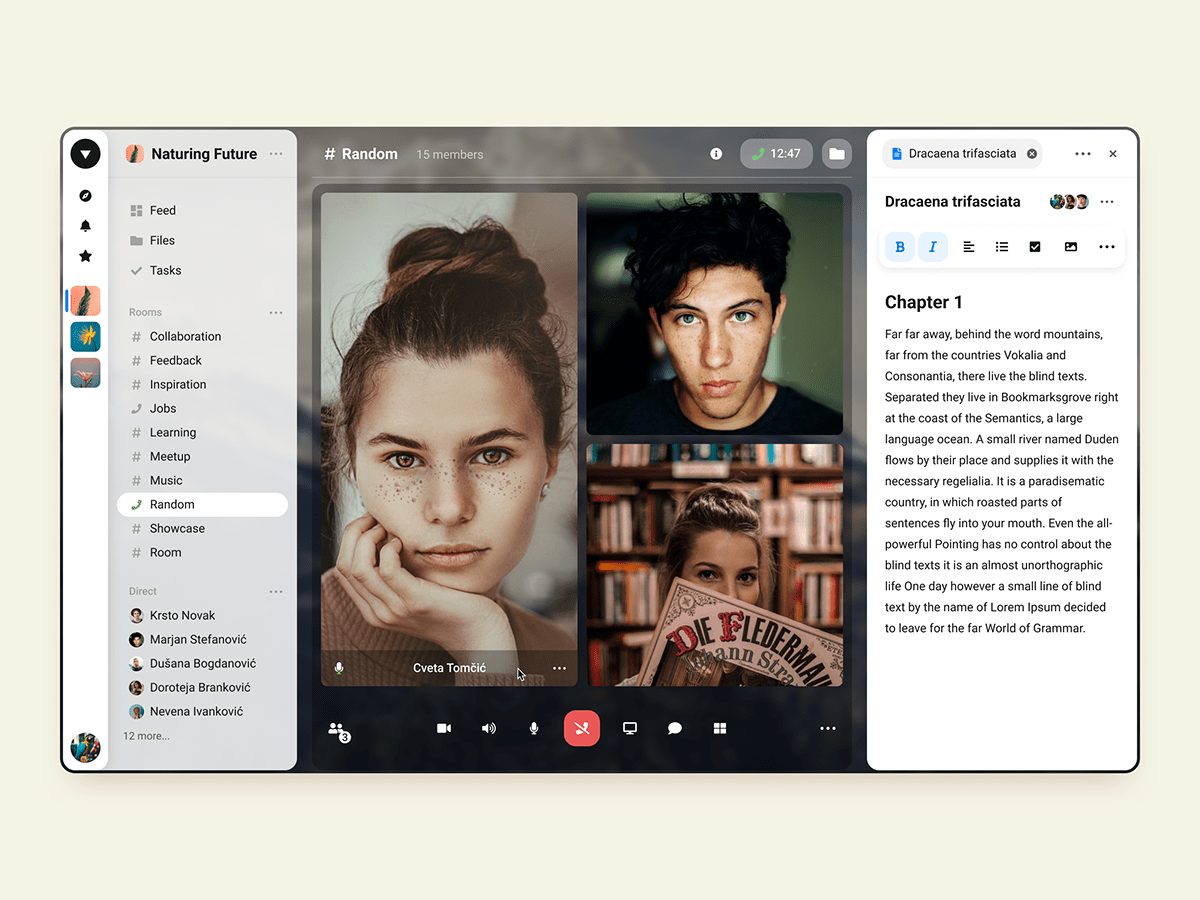
Task: Switch to grid layout view icon
Action: (720, 728)
